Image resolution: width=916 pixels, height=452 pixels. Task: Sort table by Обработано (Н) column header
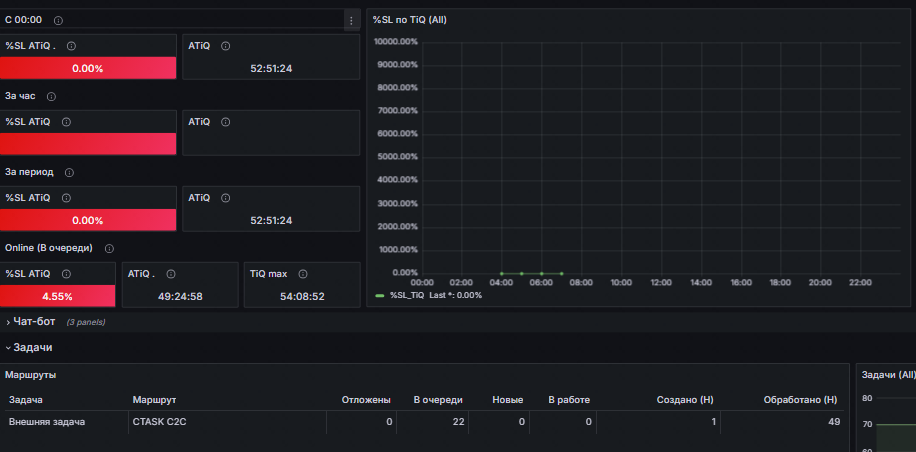pos(800,400)
